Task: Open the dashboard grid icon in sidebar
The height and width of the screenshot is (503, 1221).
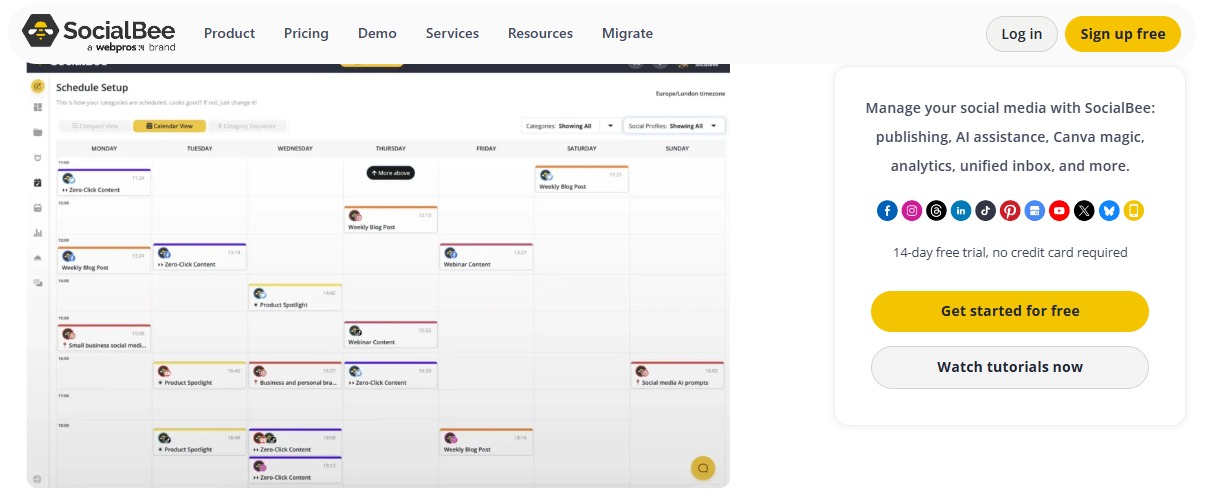Action: click(38, 107)
